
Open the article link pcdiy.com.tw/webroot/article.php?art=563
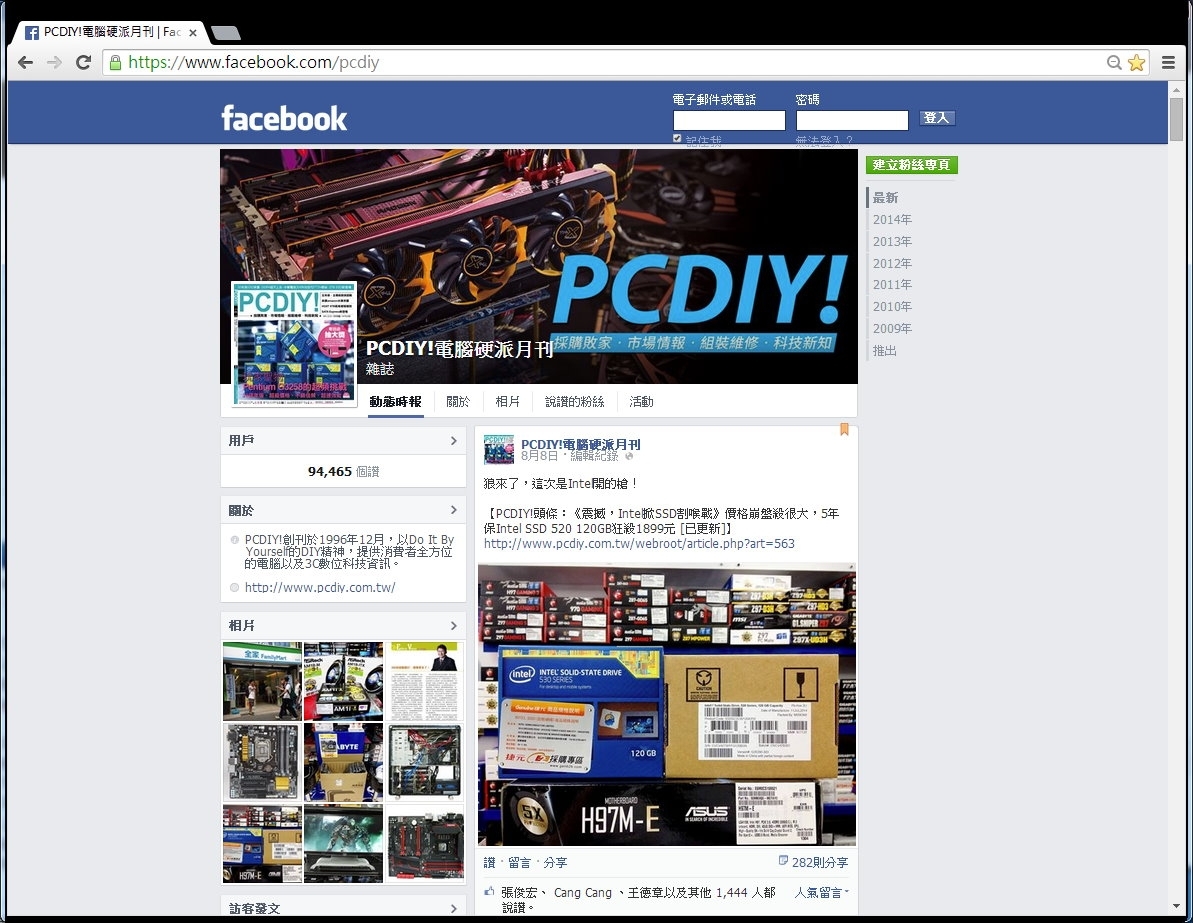point(639,544)
